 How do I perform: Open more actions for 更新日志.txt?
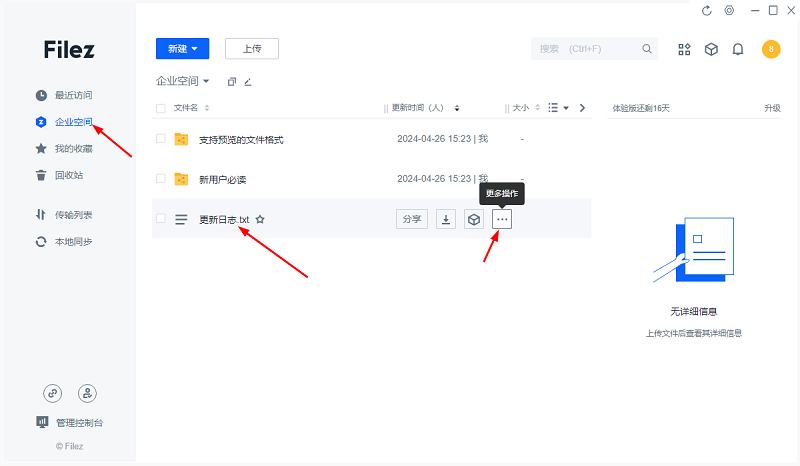pyautogui.click(x=502, y=219)
